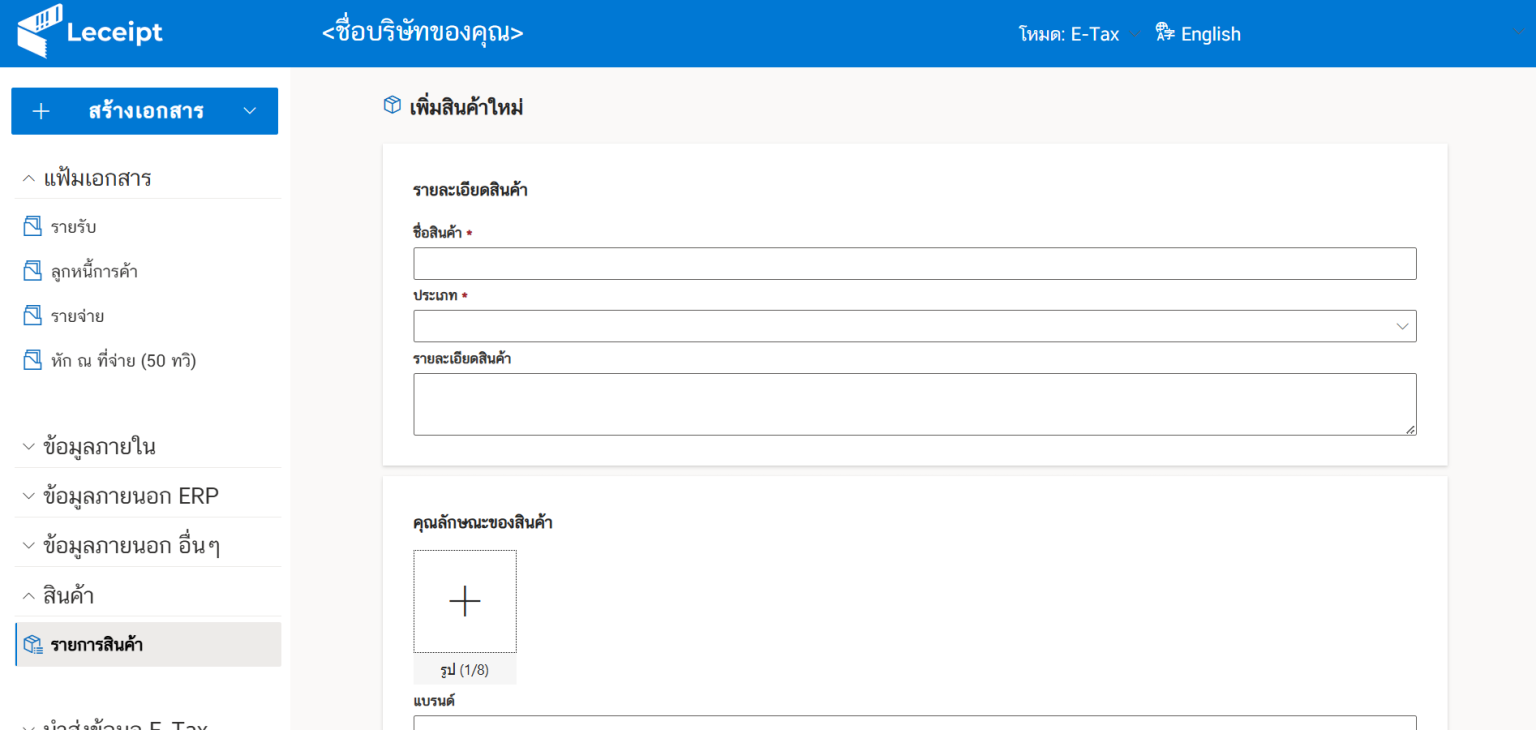Switch language to English

pos(1210,34)
